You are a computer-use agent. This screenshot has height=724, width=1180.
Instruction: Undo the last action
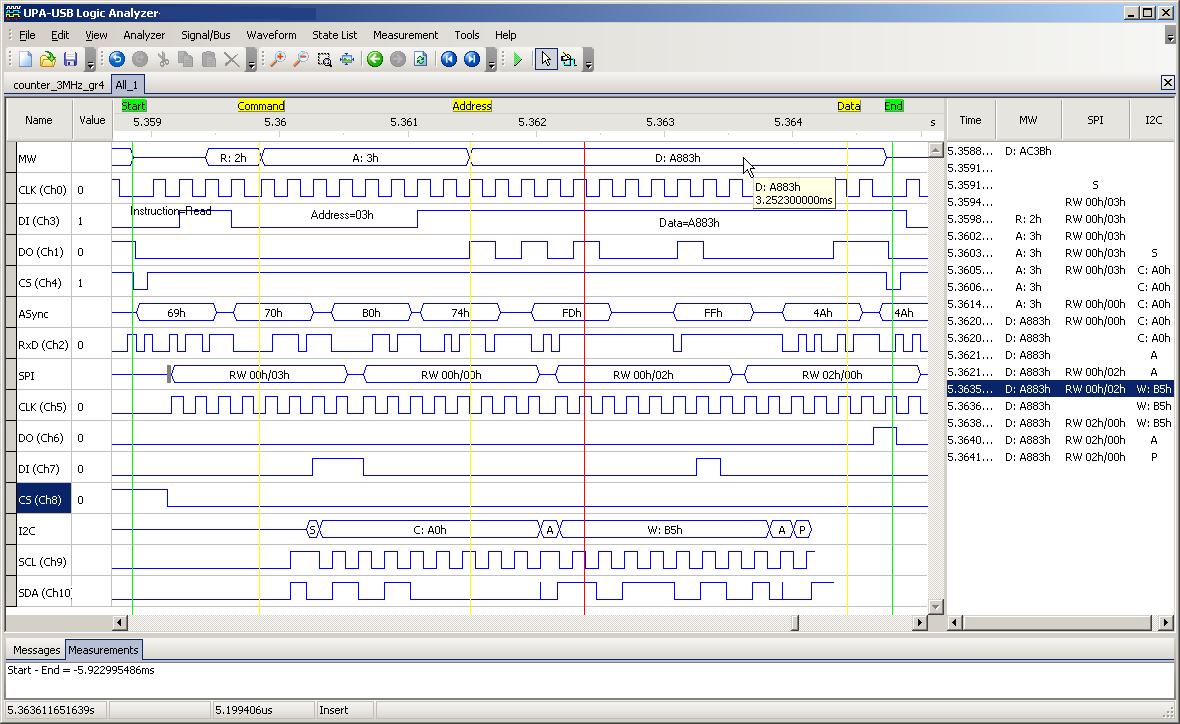[x=117, y=59]
